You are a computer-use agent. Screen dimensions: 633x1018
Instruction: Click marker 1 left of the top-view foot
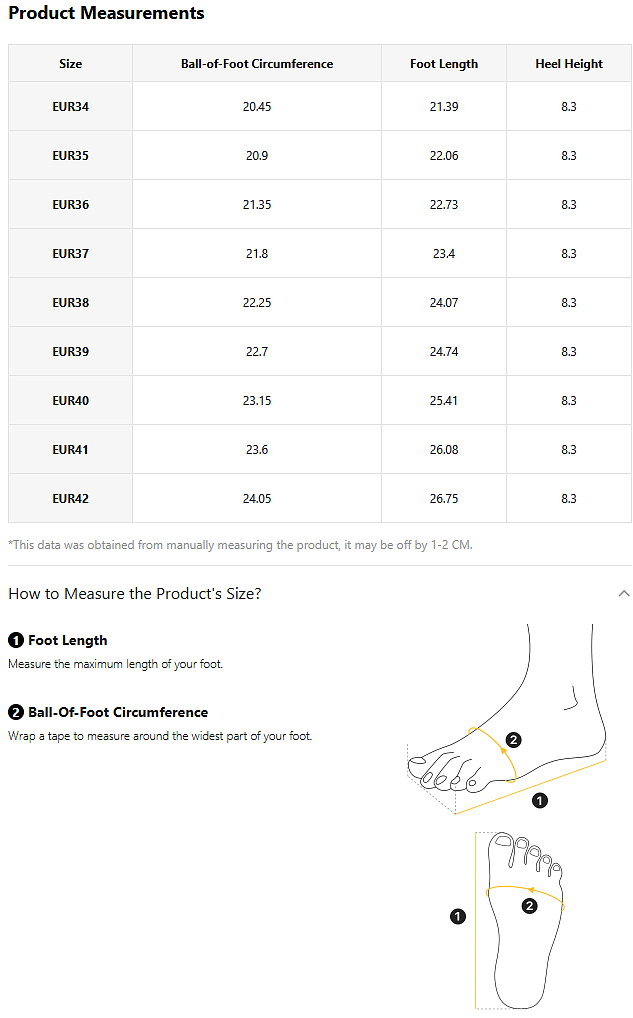[x=458, y=916]
